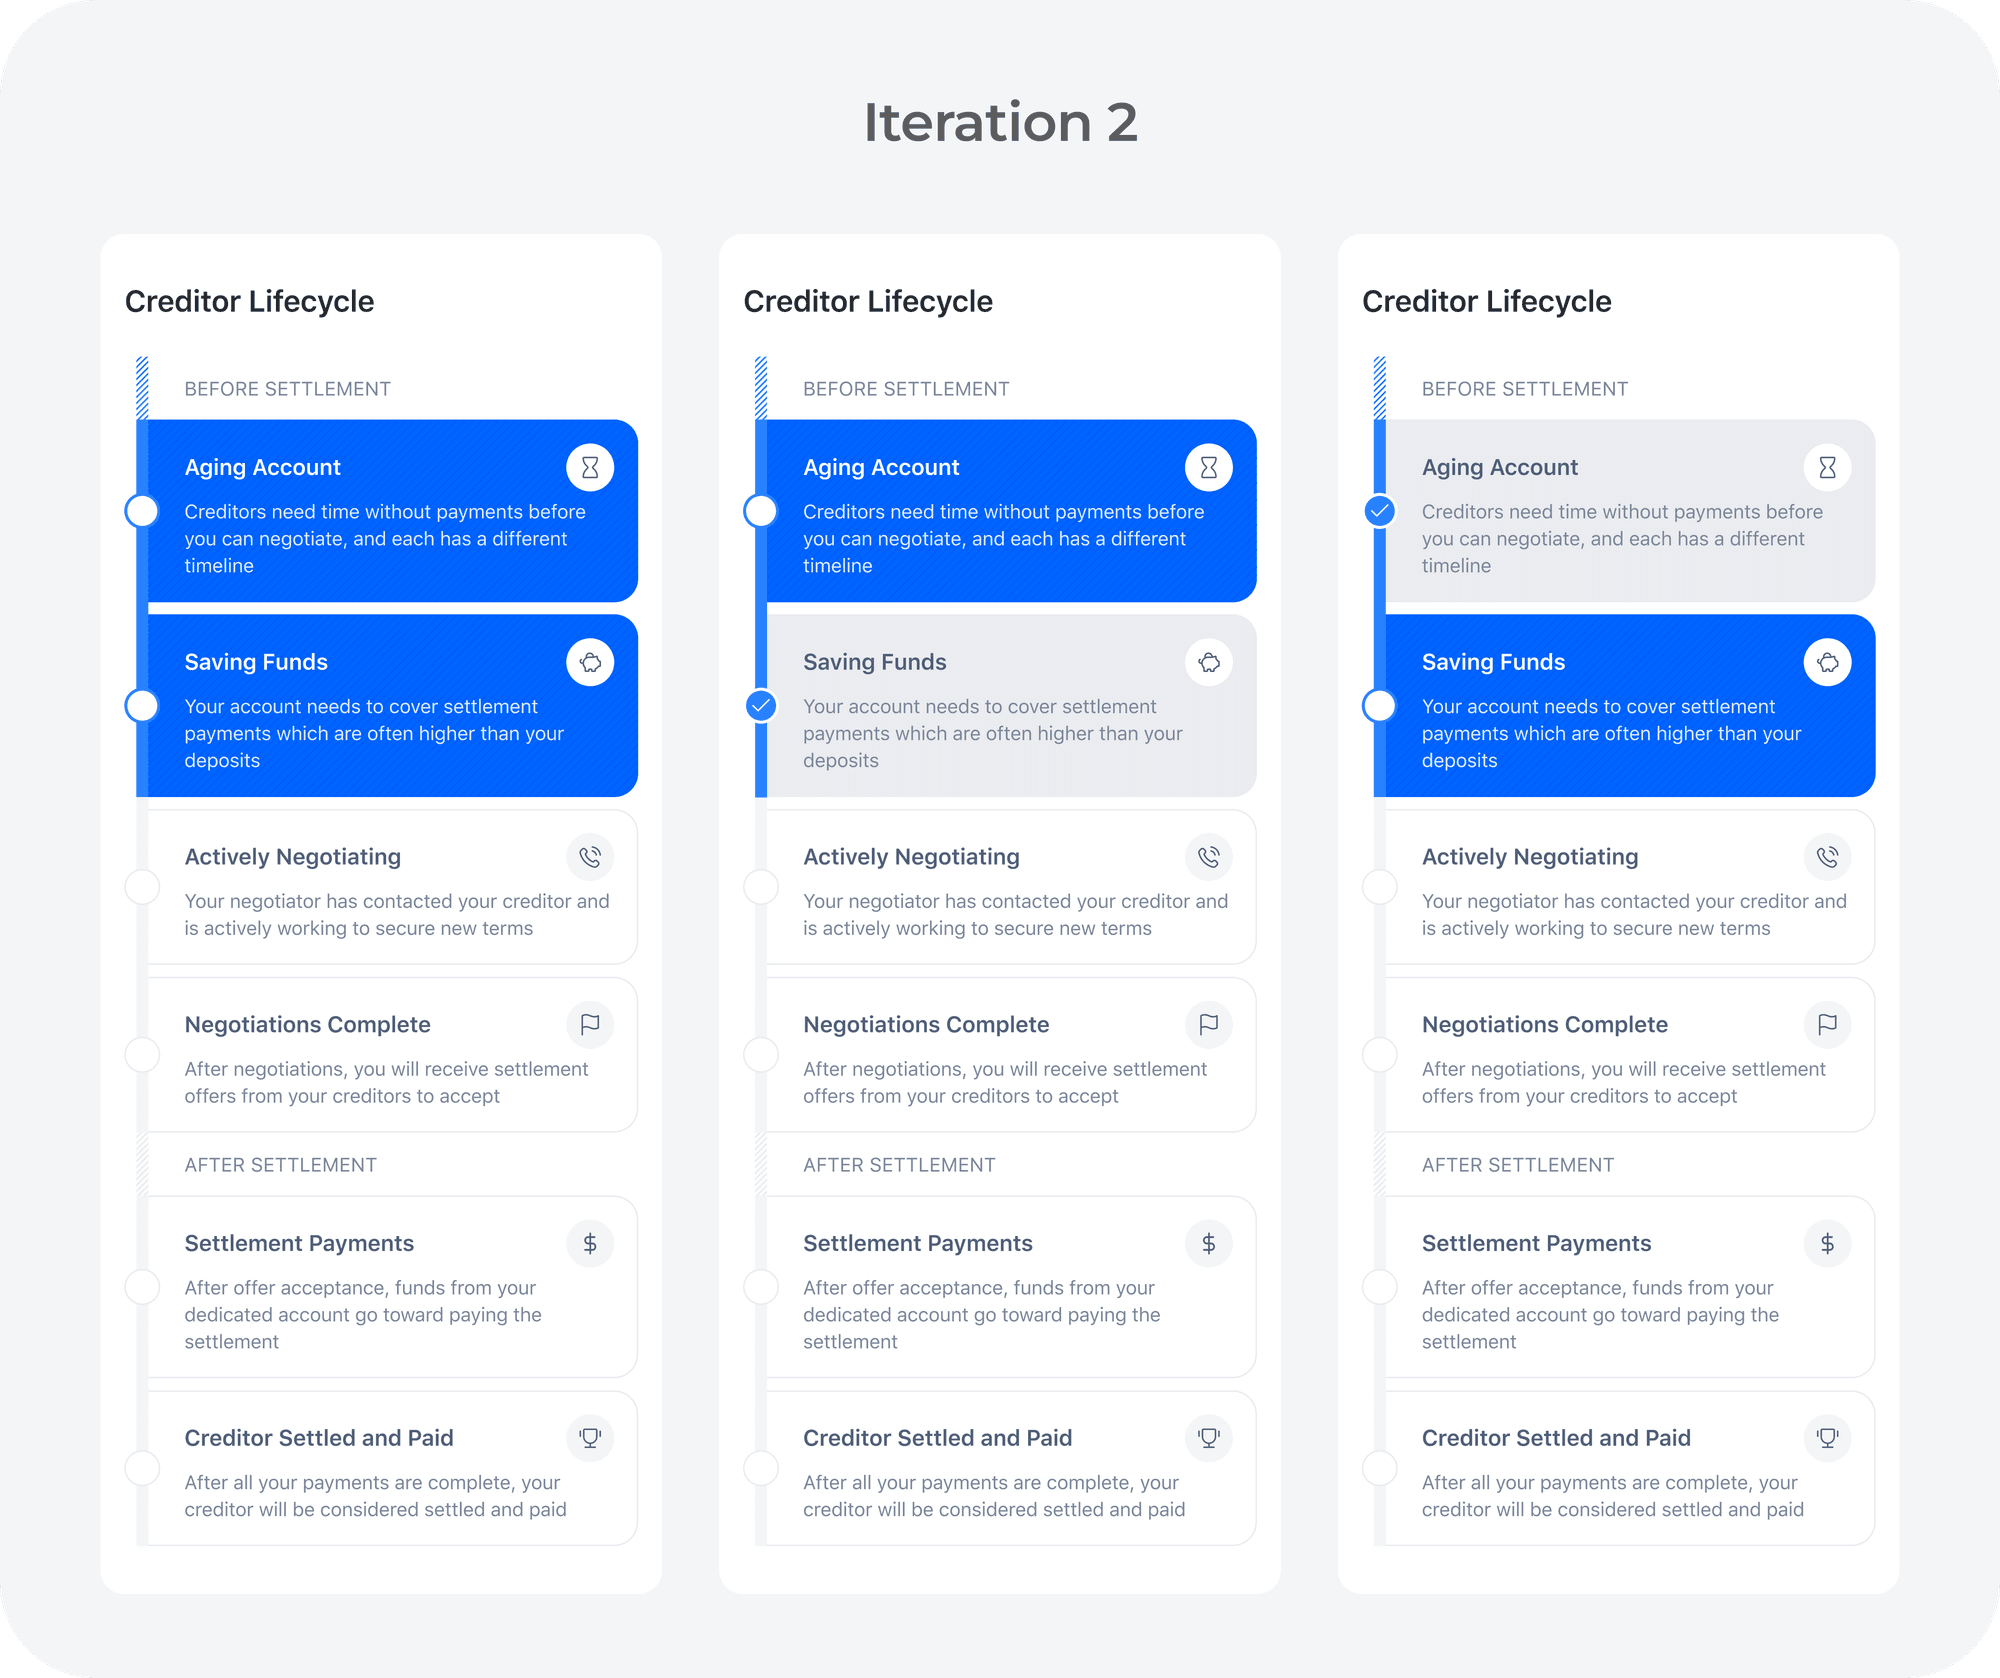Click the trophy icon in the middle panel's Creditor Settled and Paid card
This screenshot has width=2000, height=1678.
pyautogui.click(x=1209, y=1438)
